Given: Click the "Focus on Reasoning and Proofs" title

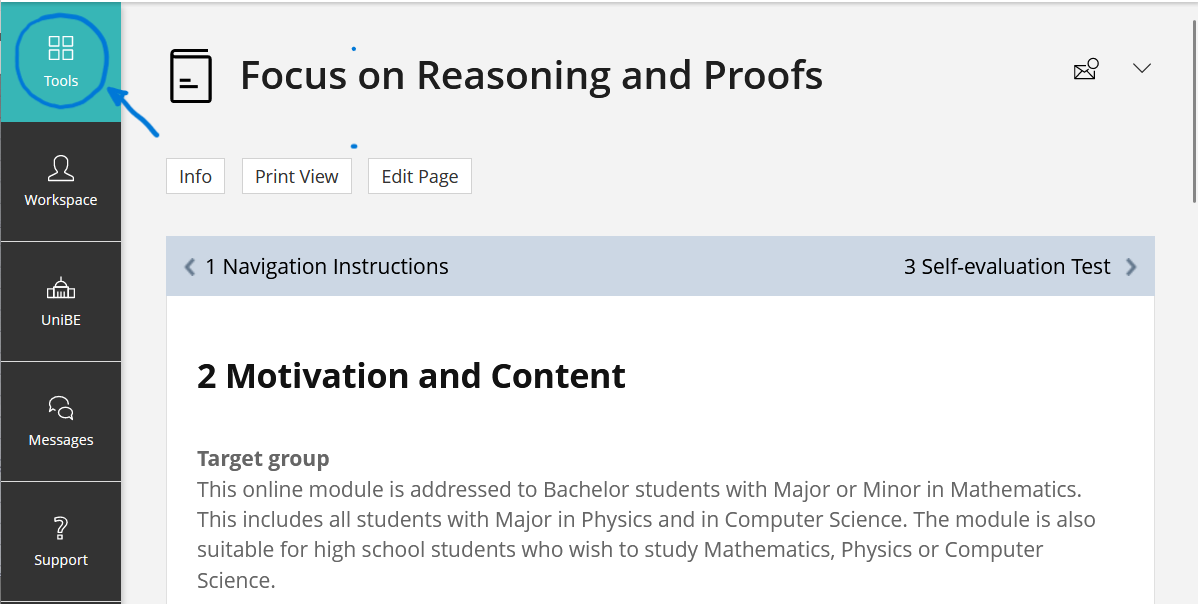Looking at the screenshot, I should pyautogui.click(x=531, y=76).
